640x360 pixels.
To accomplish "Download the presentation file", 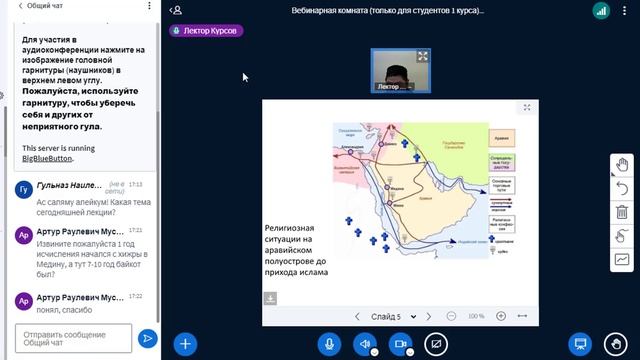I will [x=270, y=298].
